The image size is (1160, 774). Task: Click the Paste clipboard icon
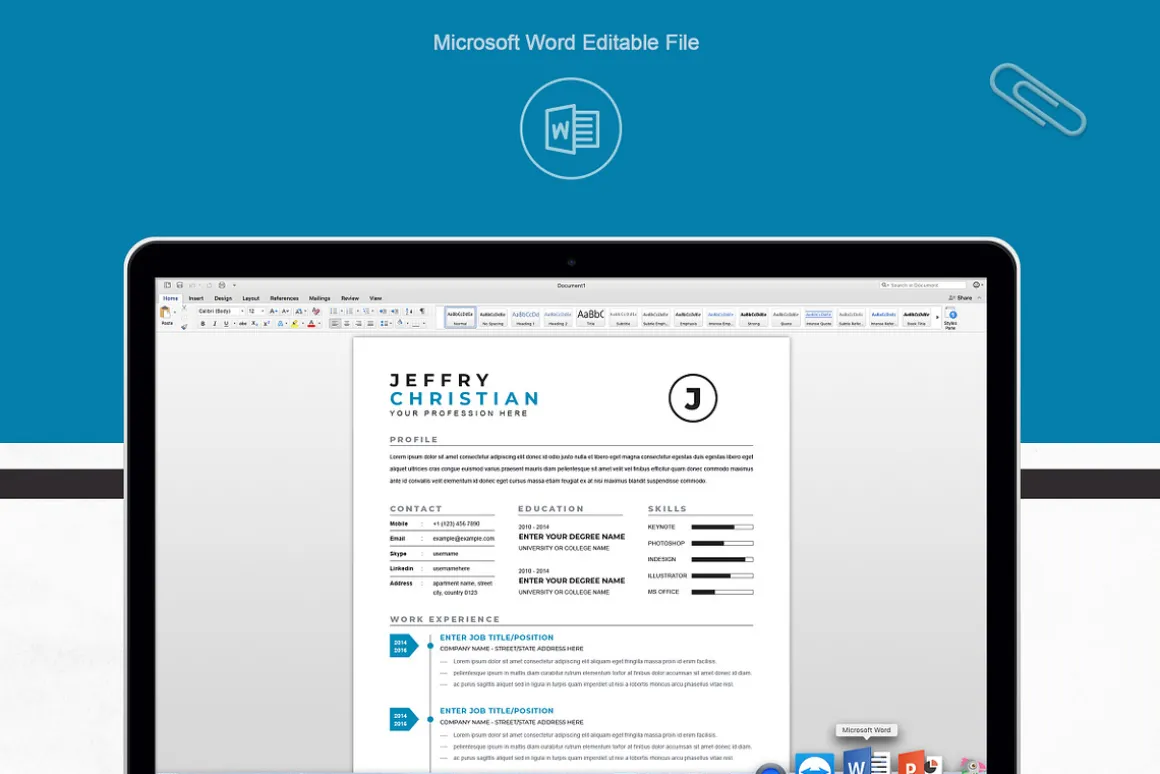[x=165, y=312]
